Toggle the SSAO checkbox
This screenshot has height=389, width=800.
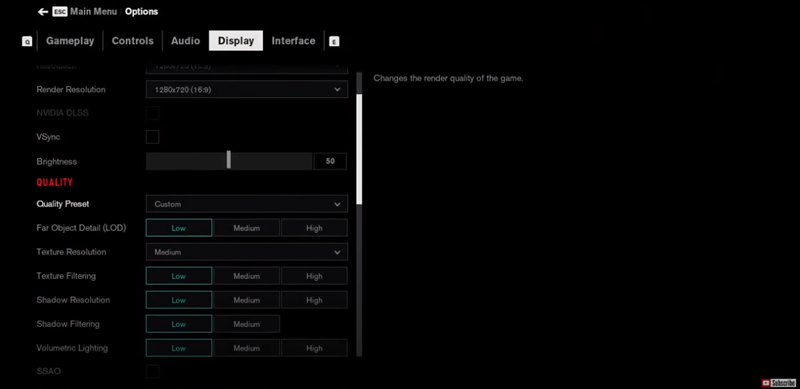point(153,371)
